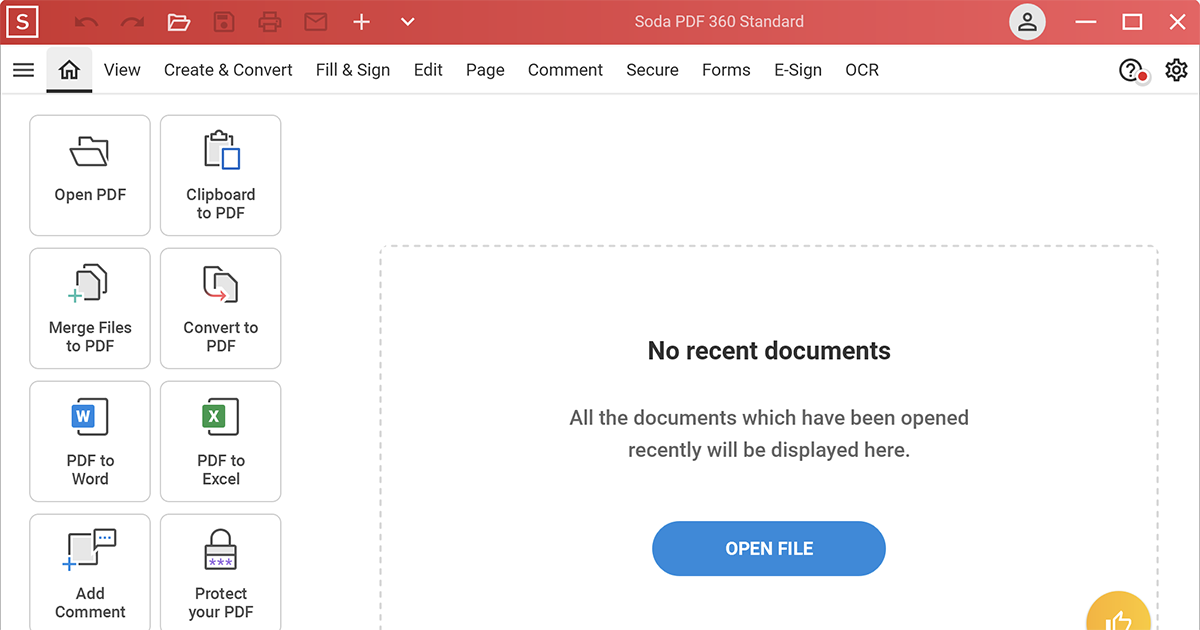Expand the quick access toolbar chevron
The height and width of the screenshot is (630, 1200).
pyautogui.click(x=407, y=22)
